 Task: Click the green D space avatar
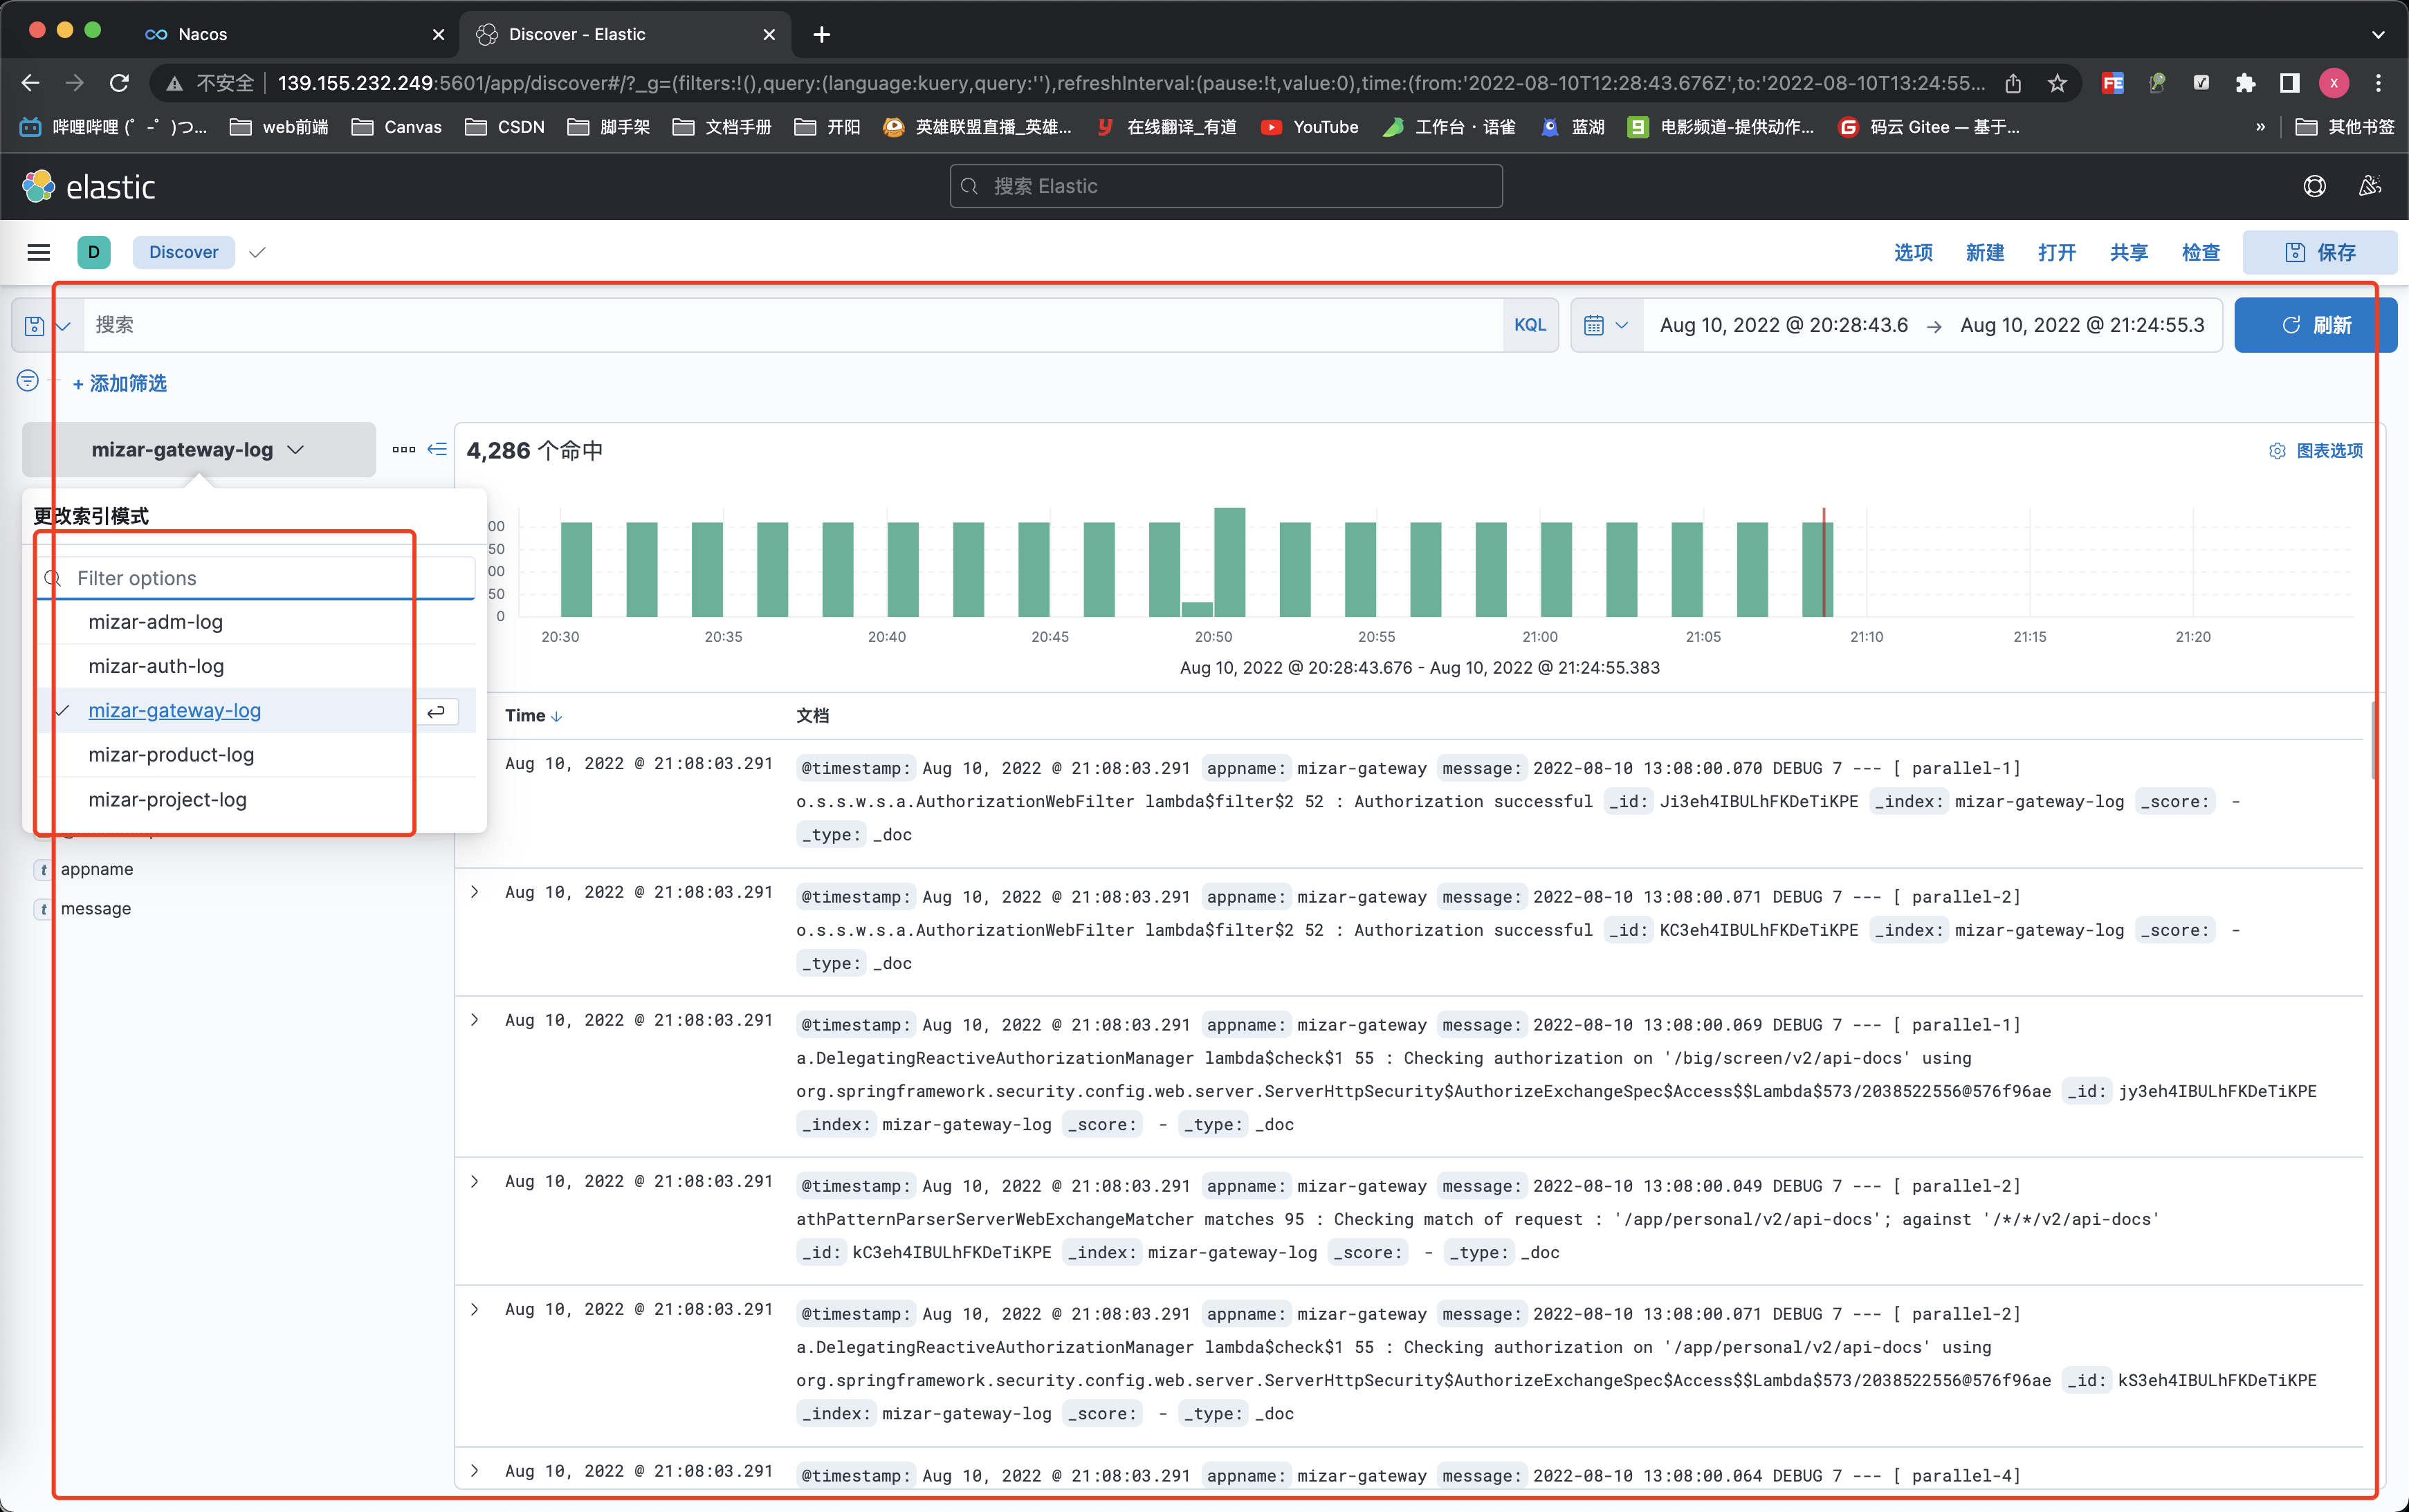(x=94, y=252)
